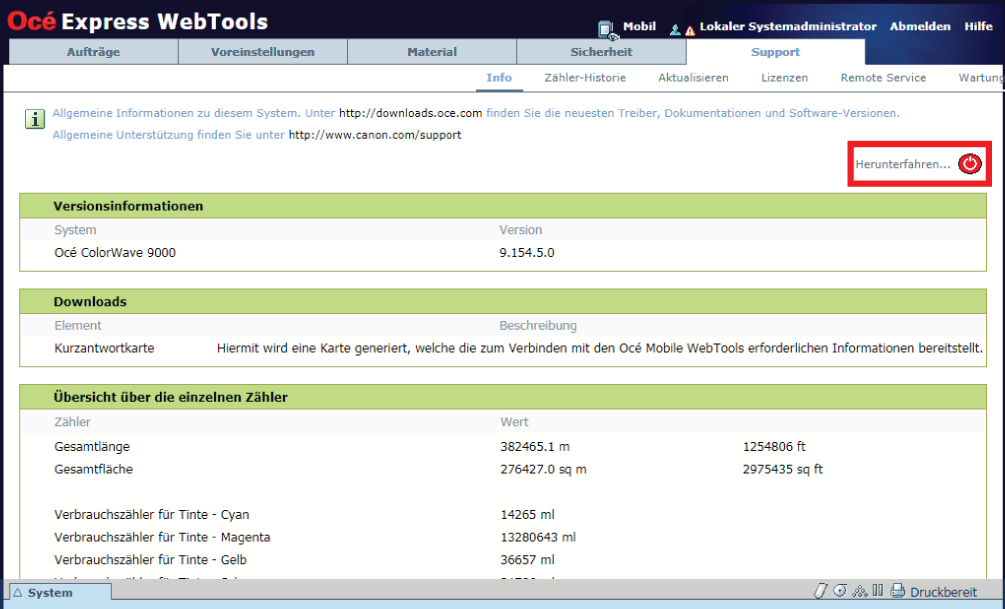Click the Druckbereit status text
The image size is (1005, 609).
pos(943,592)
